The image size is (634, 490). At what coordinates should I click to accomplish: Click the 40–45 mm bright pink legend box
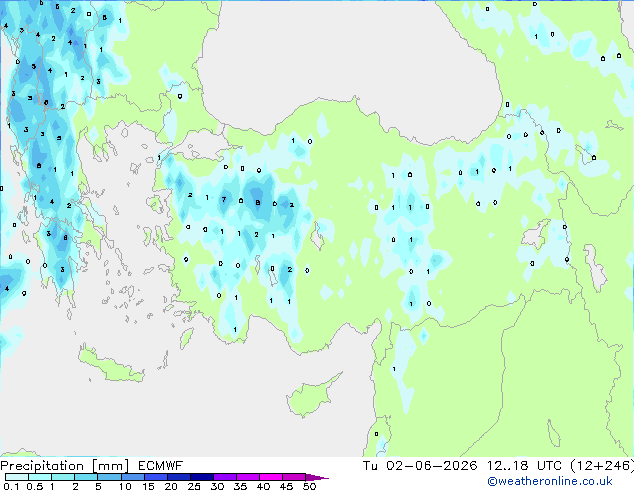pos(271,477)
